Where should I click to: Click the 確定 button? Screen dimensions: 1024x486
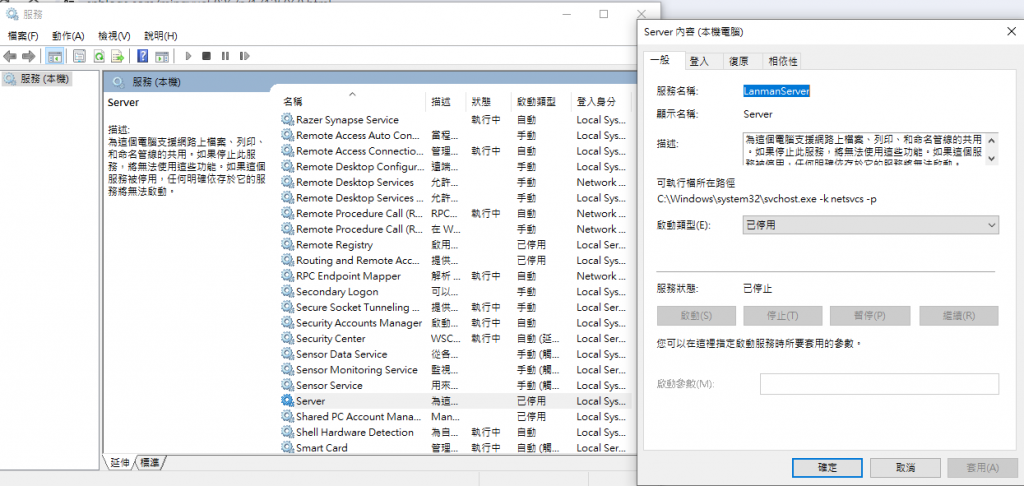pos(826,467)
